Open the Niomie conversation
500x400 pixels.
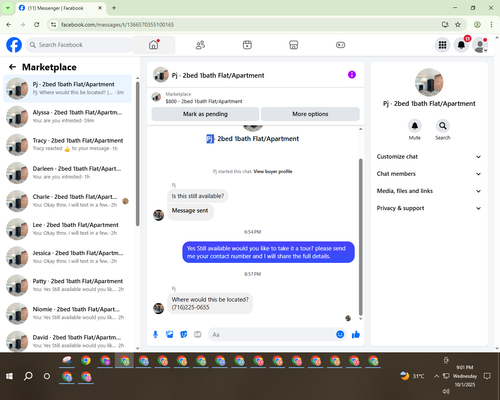click(x=67, y=314)
